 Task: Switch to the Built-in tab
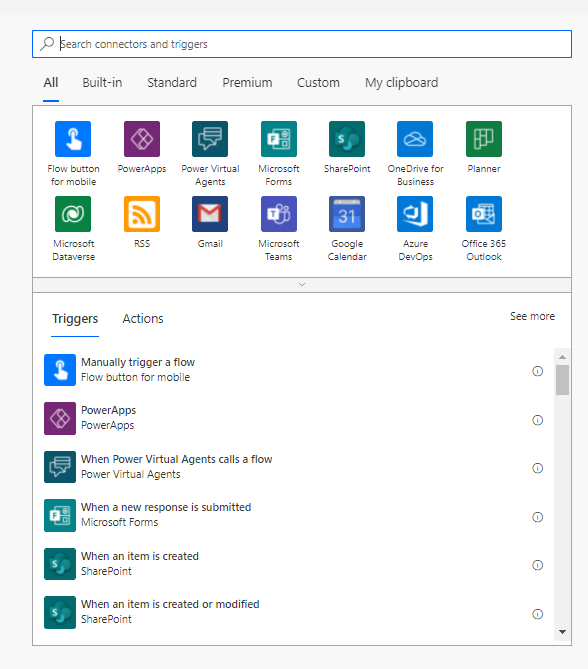click(x=102, y=83)
